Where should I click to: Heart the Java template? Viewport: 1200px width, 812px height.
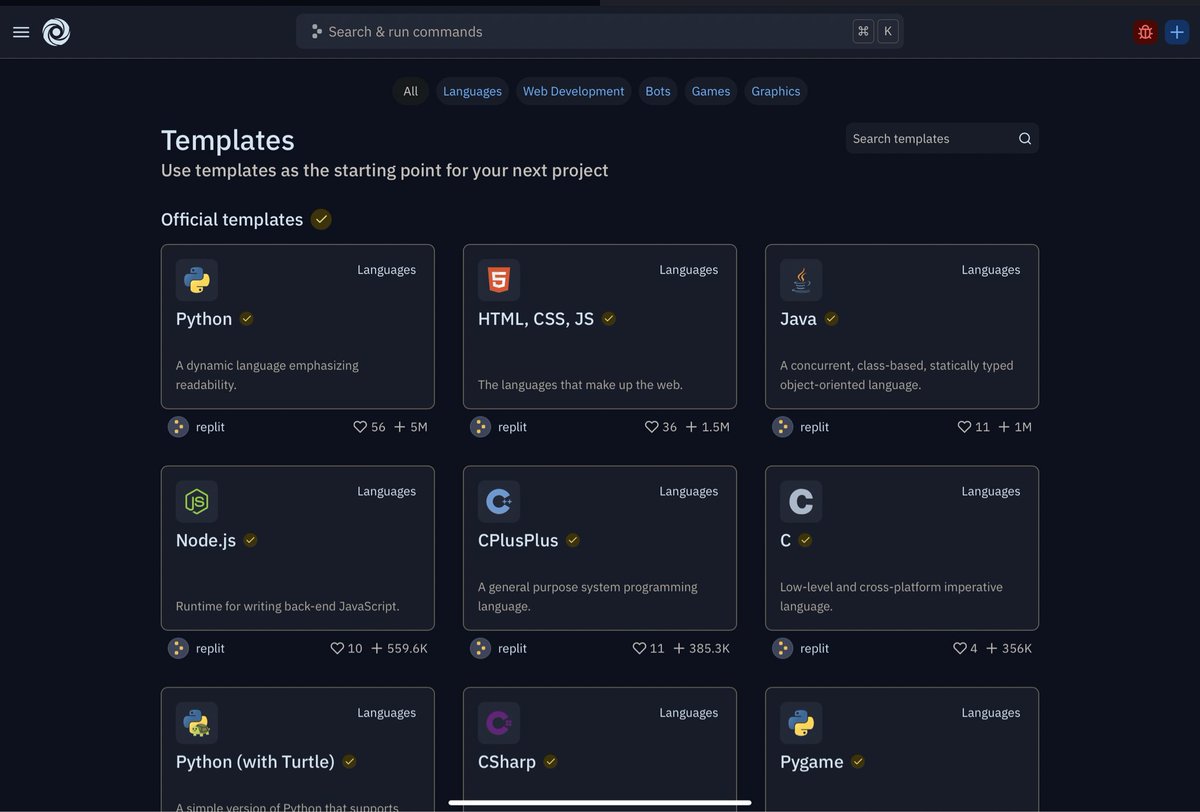(x=964, y=426)
